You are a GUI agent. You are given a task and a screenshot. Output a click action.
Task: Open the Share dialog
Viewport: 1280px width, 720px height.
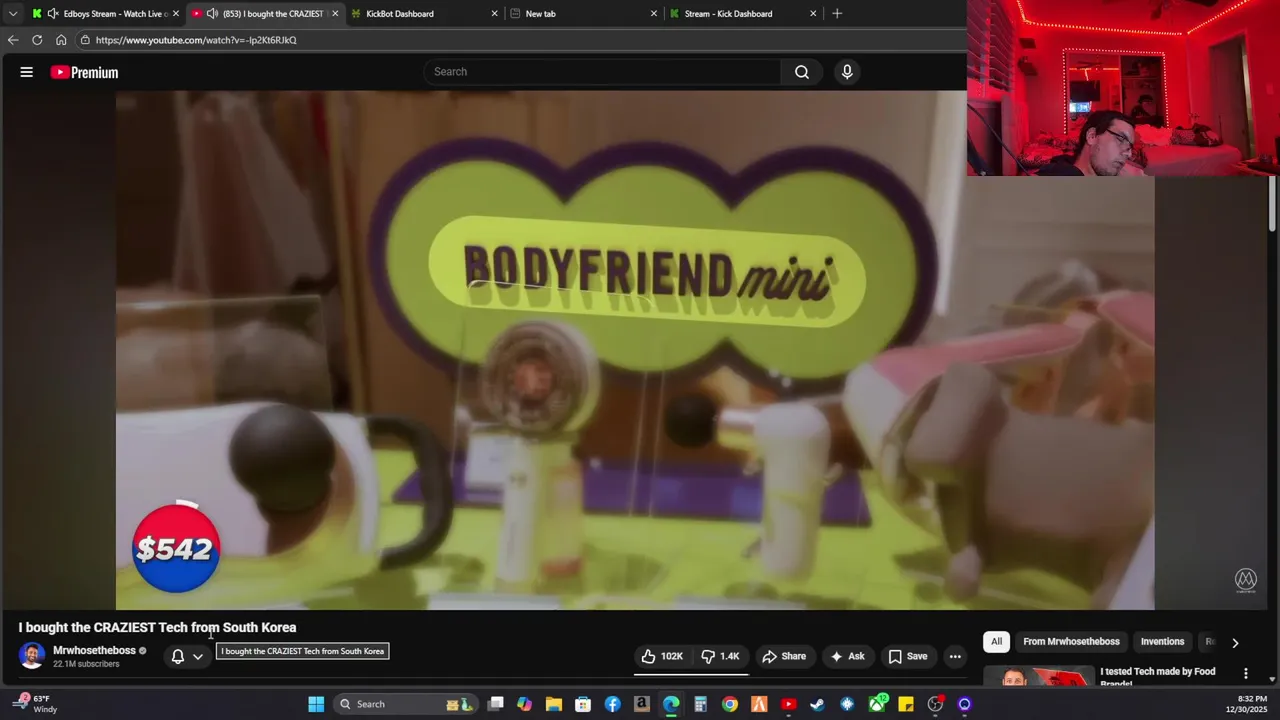(784, 656)
